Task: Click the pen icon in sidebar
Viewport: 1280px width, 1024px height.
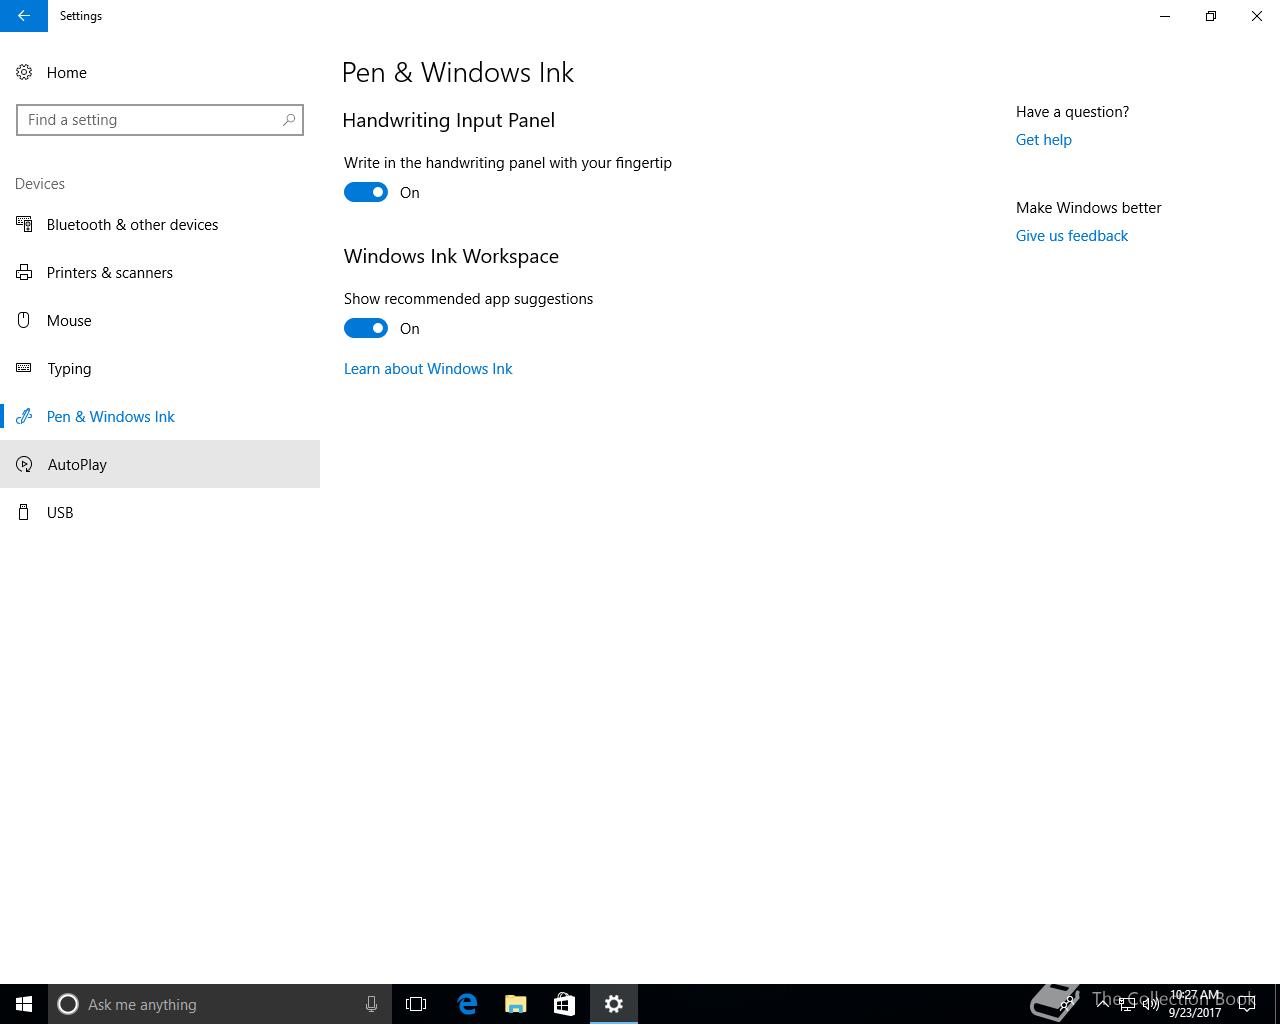Action: point(24,416)
